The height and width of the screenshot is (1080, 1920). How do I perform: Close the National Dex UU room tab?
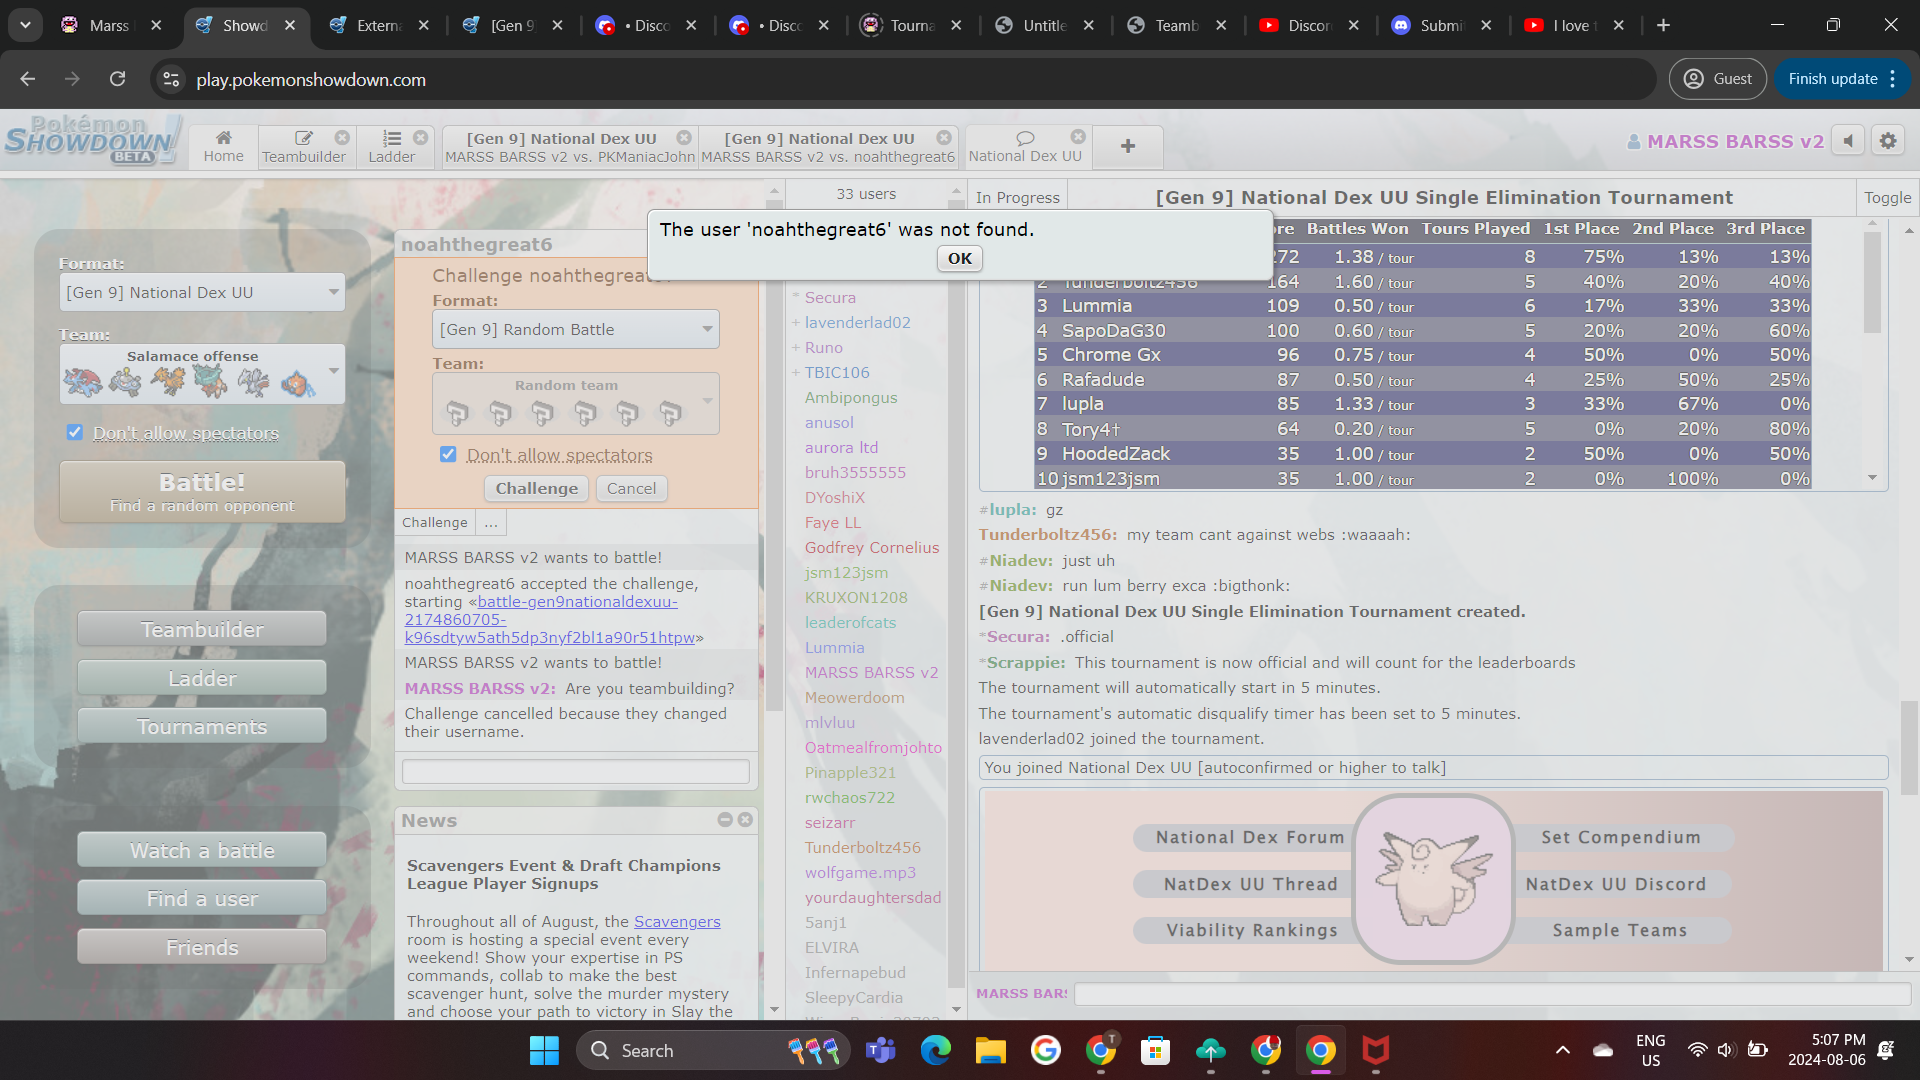point(1077,137)
